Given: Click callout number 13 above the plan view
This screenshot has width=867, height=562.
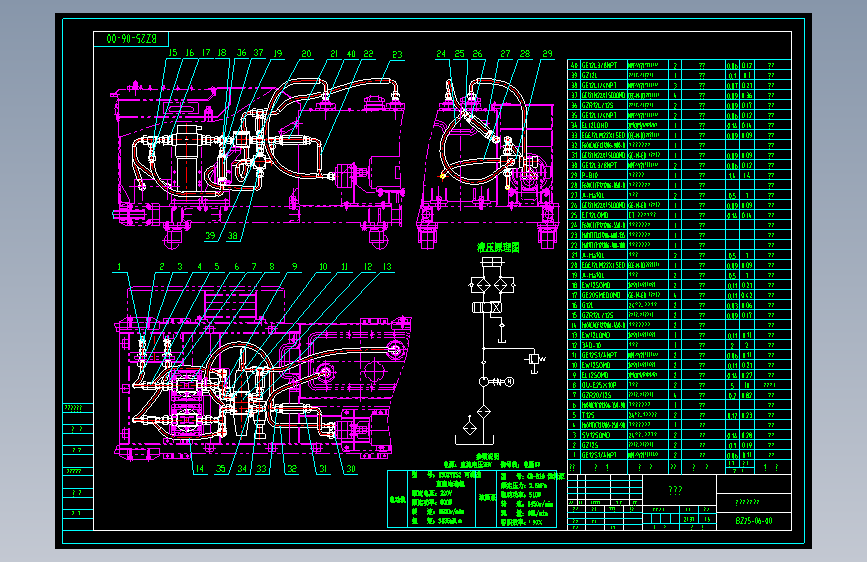Looking at the screenshot, I should pos(387,267).
